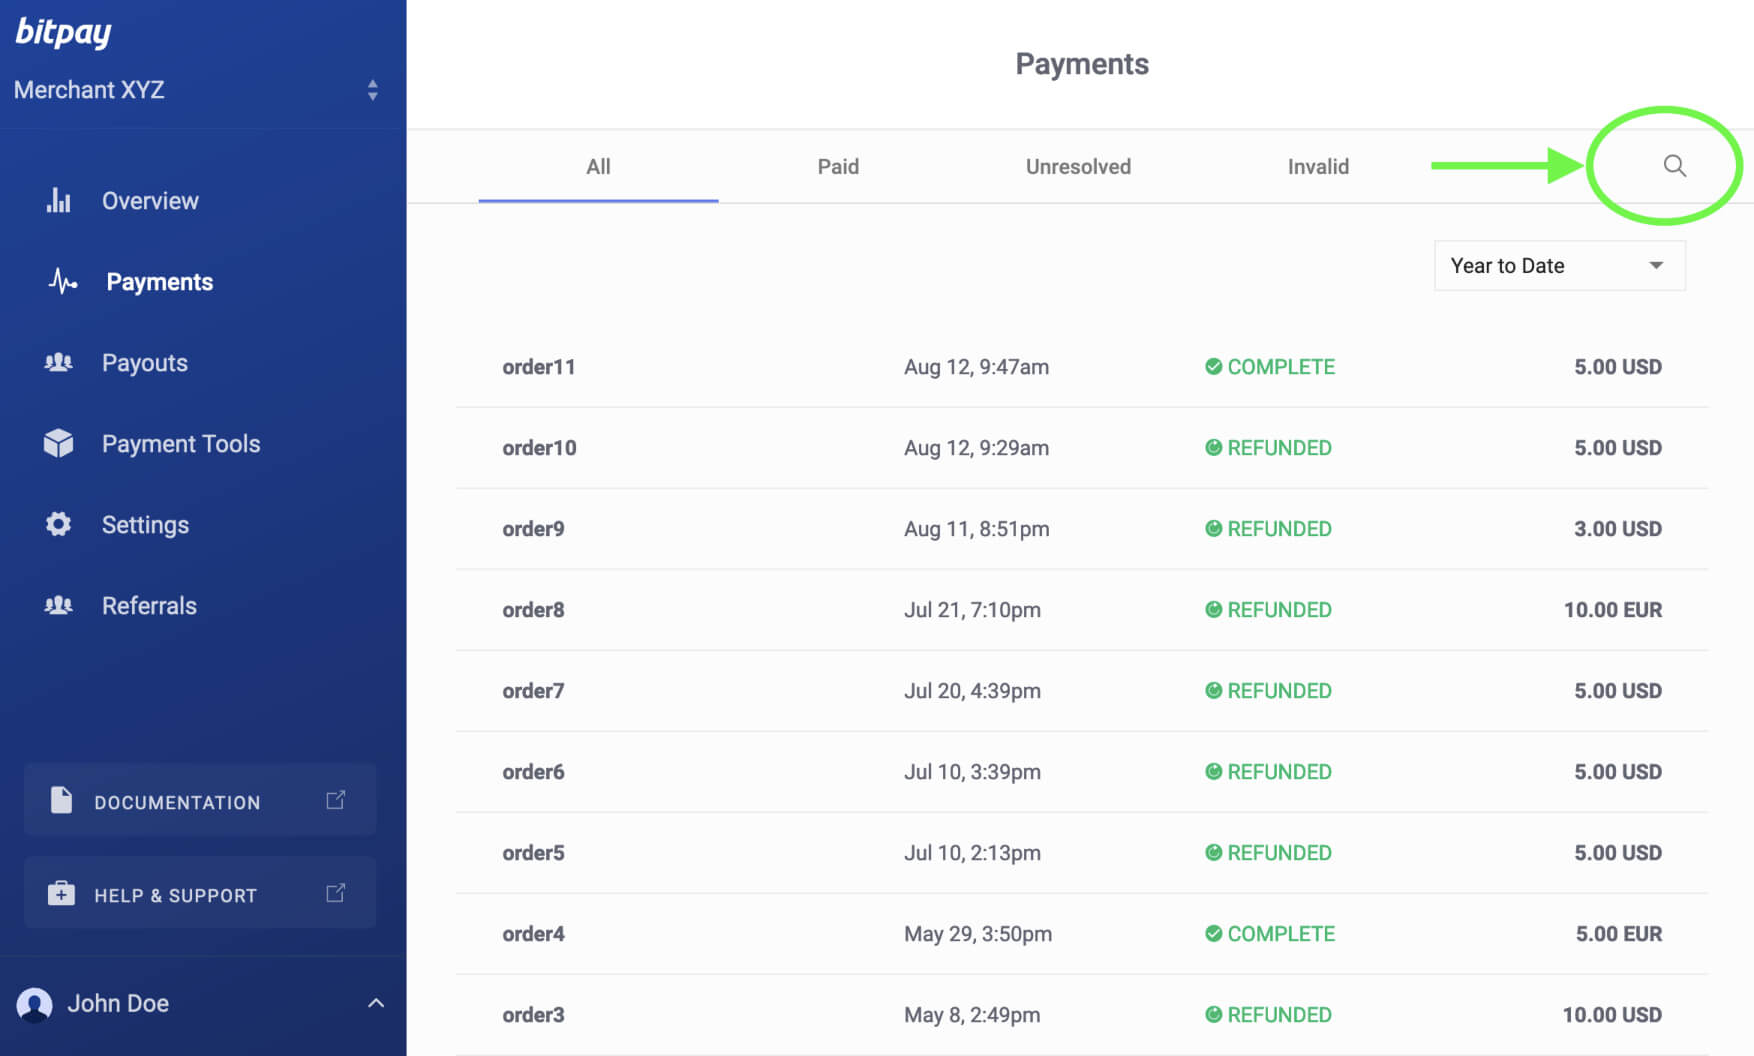The height and width of the screenshot is (1056, 1754).
Task: Click order8 refunded status icon
Action: point(1213,610)
